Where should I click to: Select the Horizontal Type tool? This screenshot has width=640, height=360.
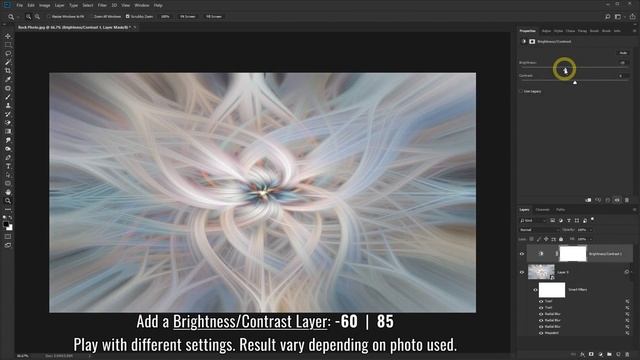tap(8, 166)
